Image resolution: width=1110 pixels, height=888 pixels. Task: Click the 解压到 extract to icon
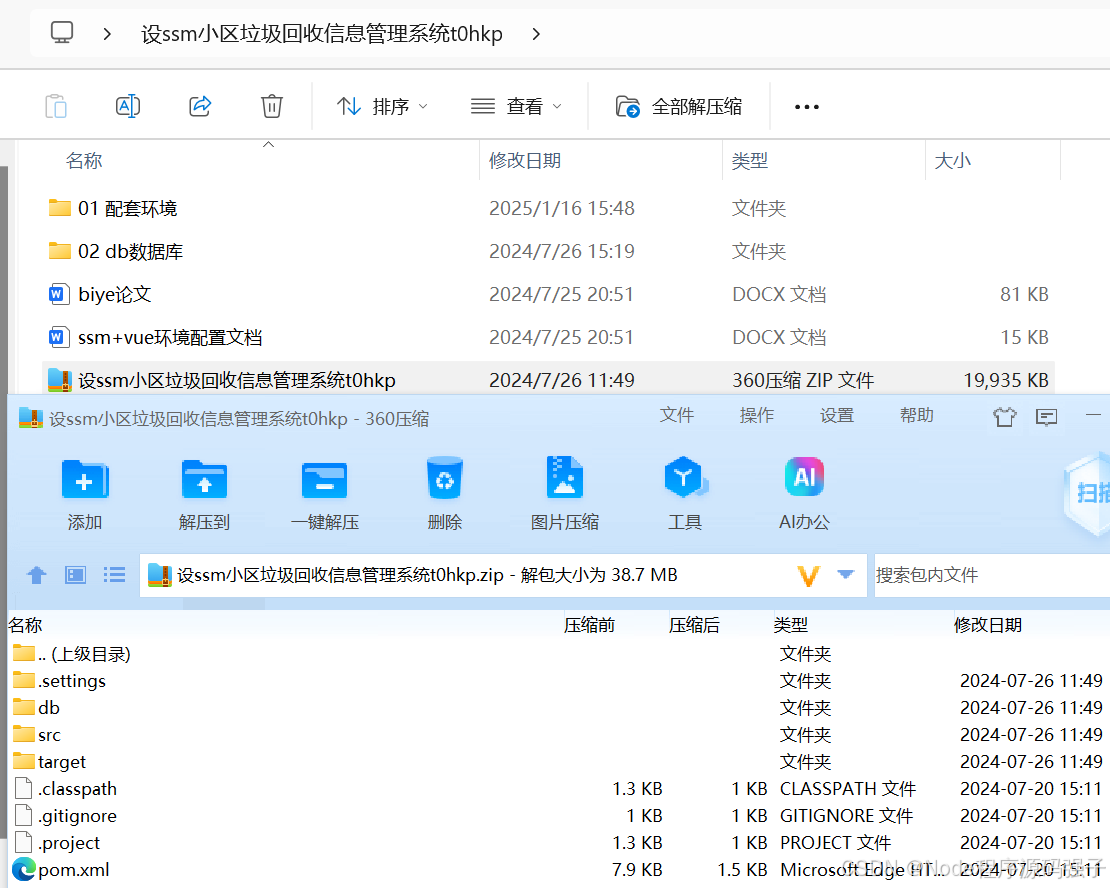point(205,494)
